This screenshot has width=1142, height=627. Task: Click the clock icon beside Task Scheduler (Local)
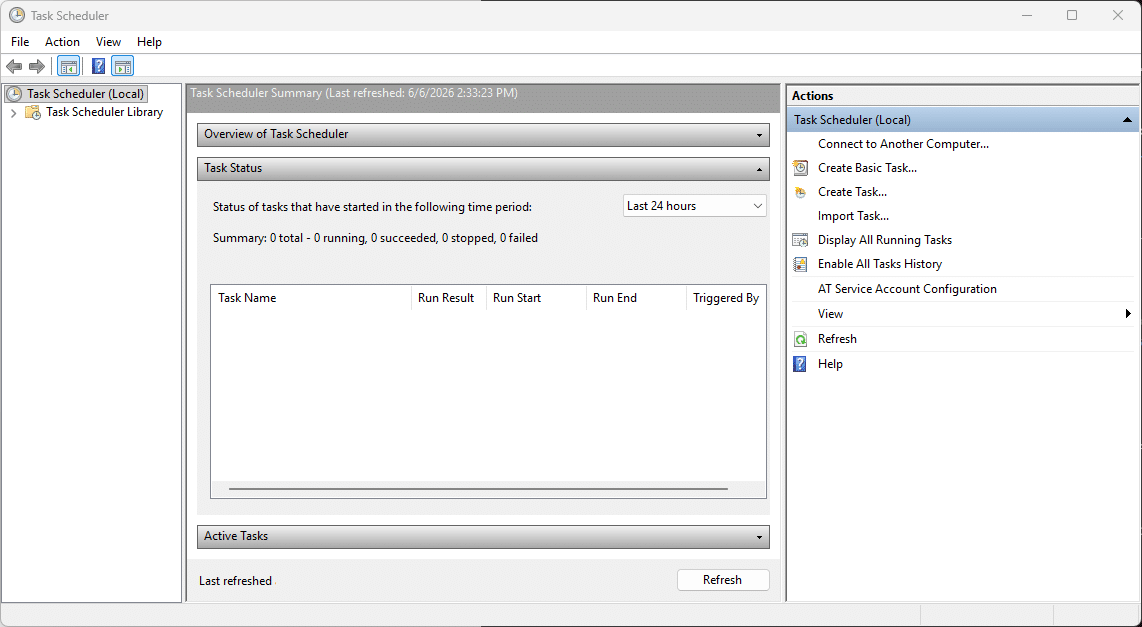point(14,94)
